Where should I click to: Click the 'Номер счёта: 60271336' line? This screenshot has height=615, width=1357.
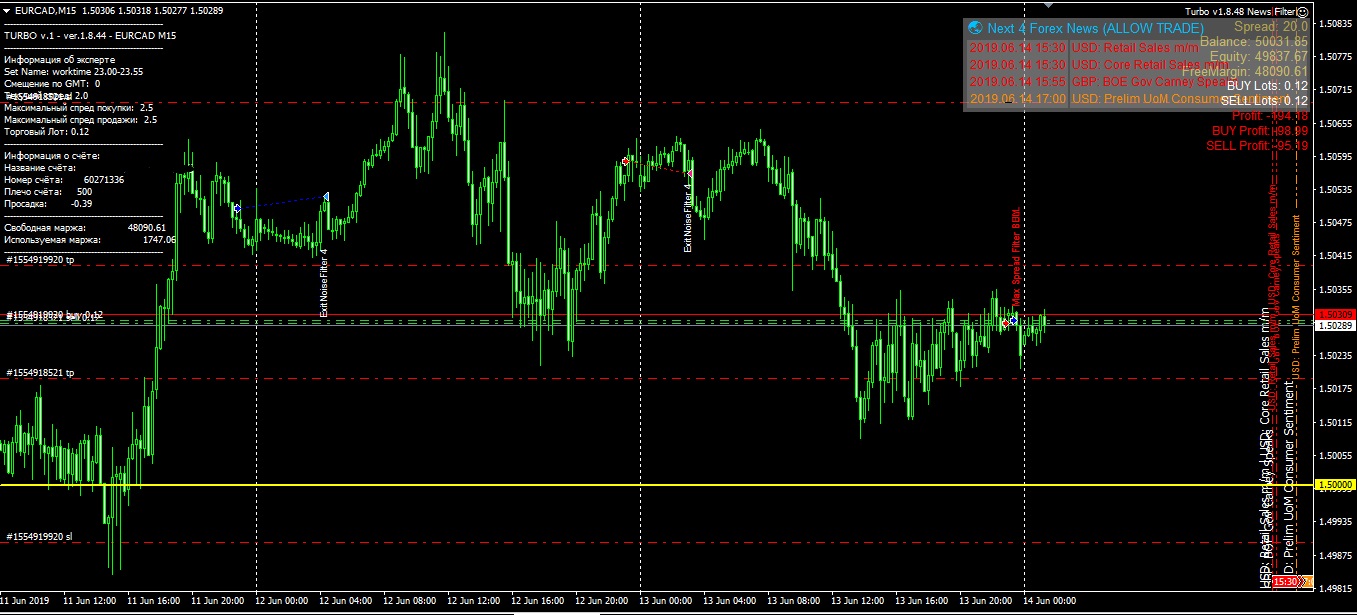[64, 180]
